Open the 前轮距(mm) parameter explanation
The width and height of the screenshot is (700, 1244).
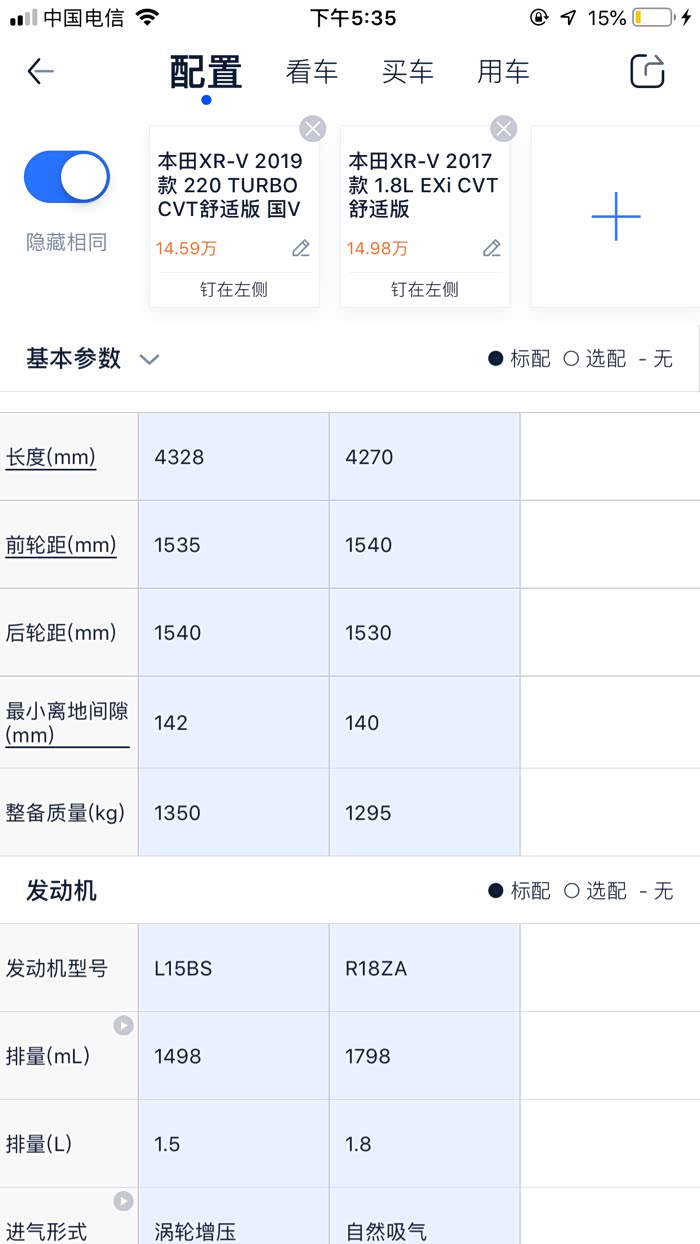(61, 545)
